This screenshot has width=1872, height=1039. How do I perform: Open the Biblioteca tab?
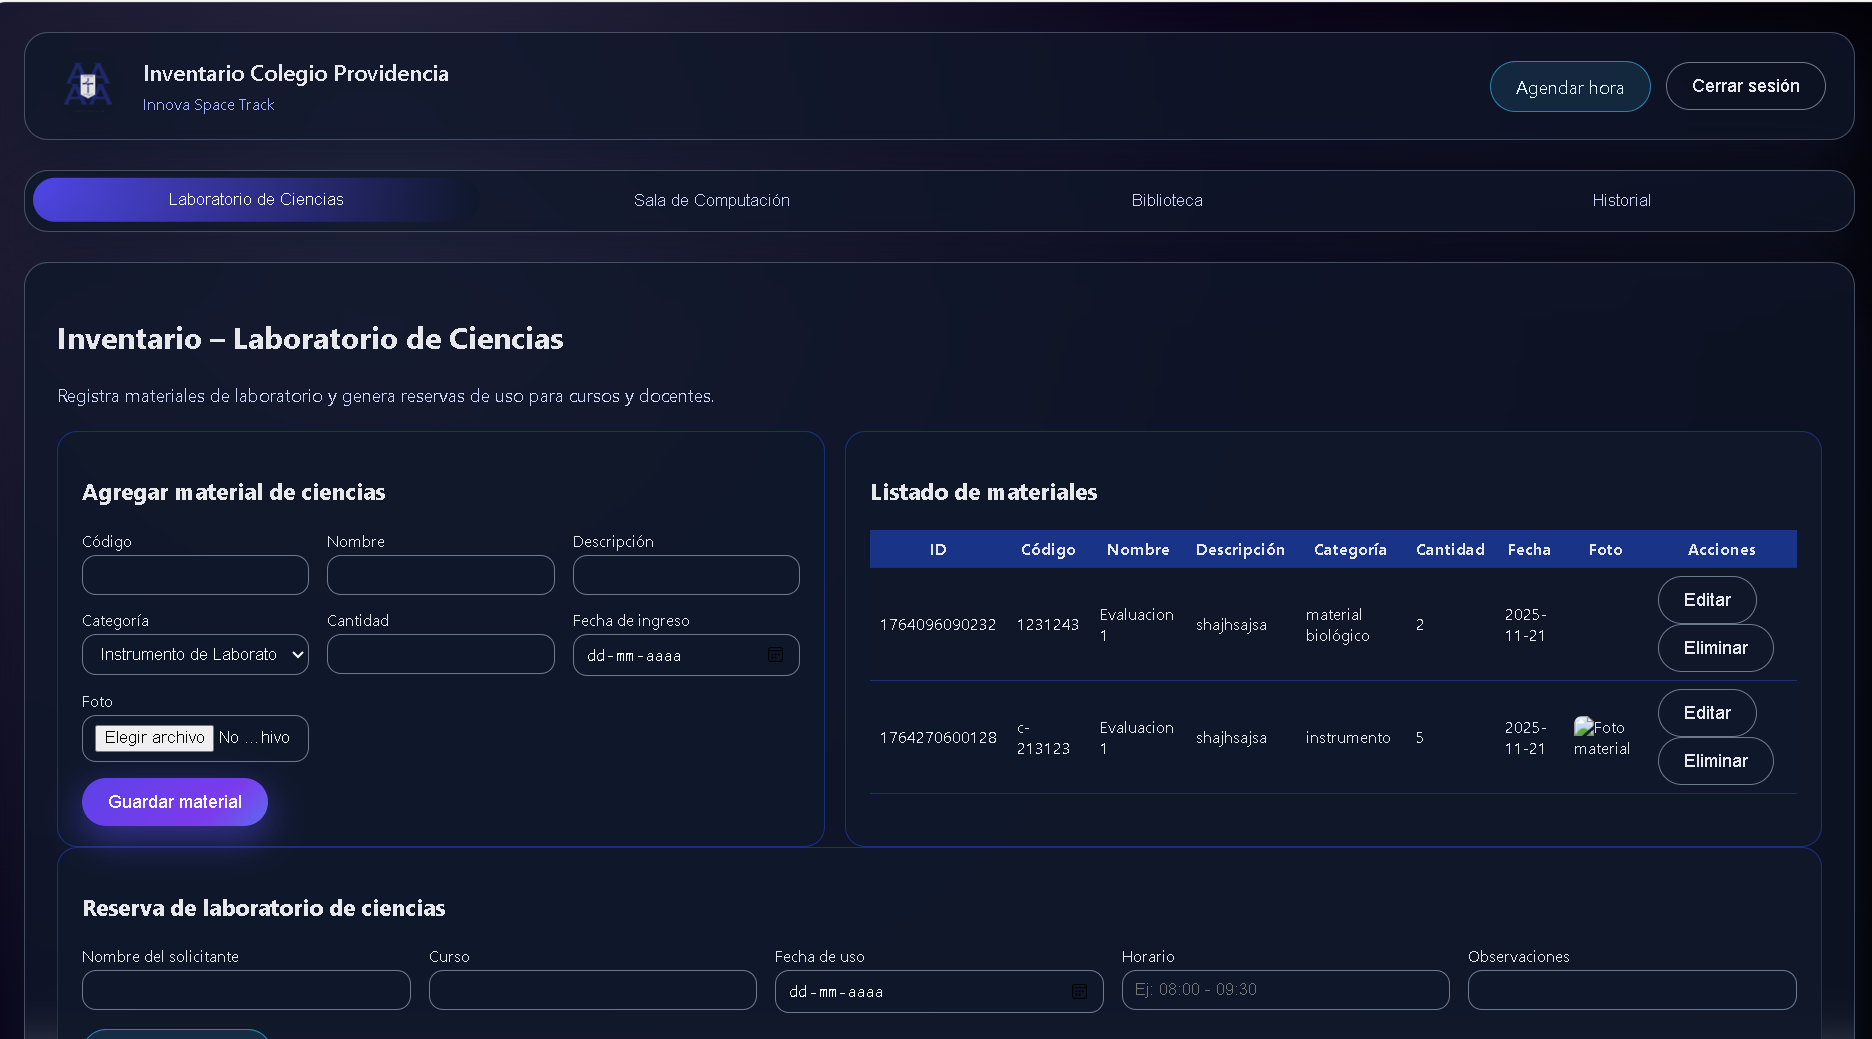point(1166,200)
